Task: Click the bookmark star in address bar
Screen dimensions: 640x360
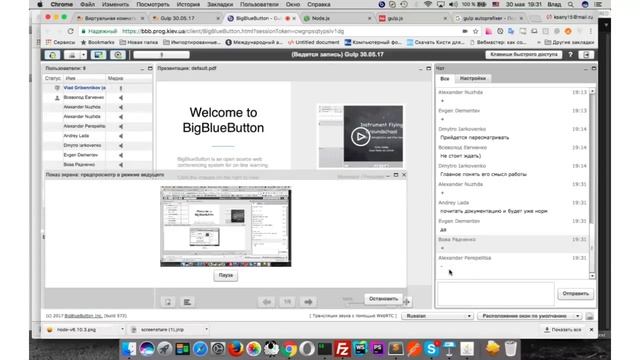Action: pos(476,31)
